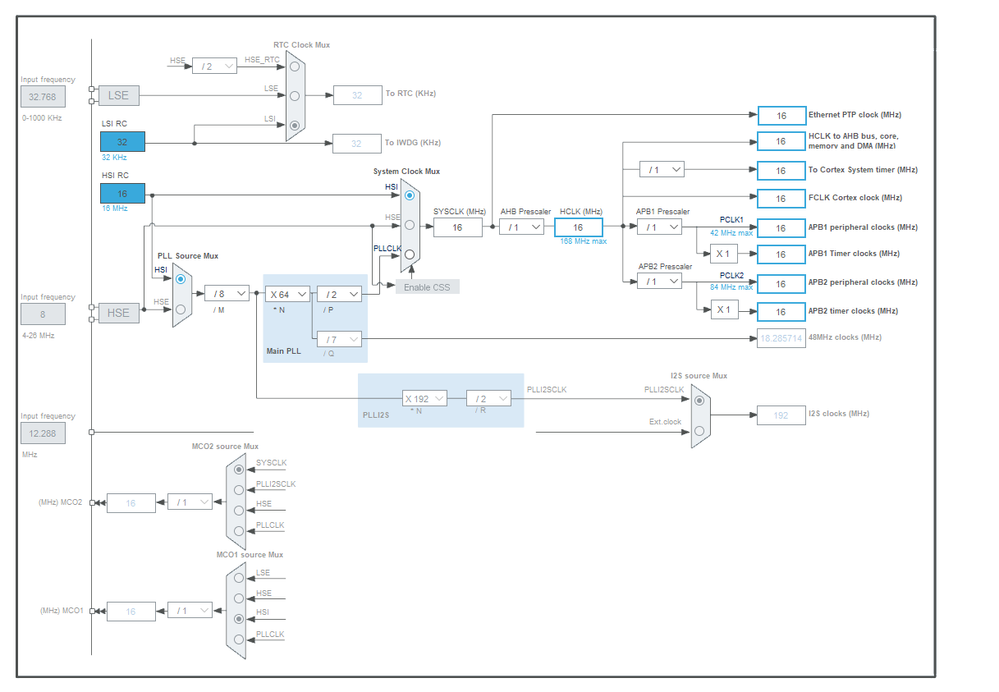Click the LSI RC 32 block

[122, 141]
